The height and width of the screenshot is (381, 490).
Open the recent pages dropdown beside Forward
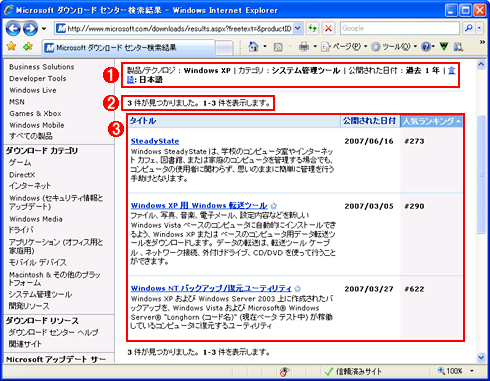[44, 29]
